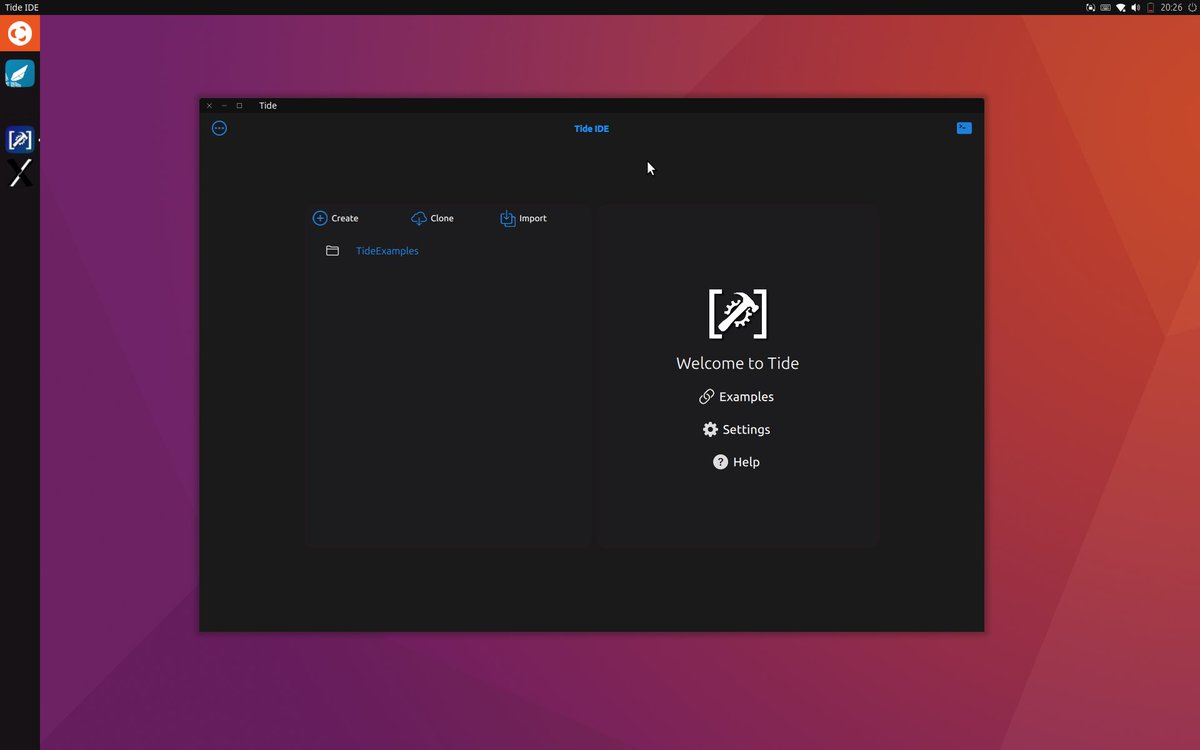Click the Clone cloud icon
This screenshot has height=750, width=1200.
click(419, 218)
